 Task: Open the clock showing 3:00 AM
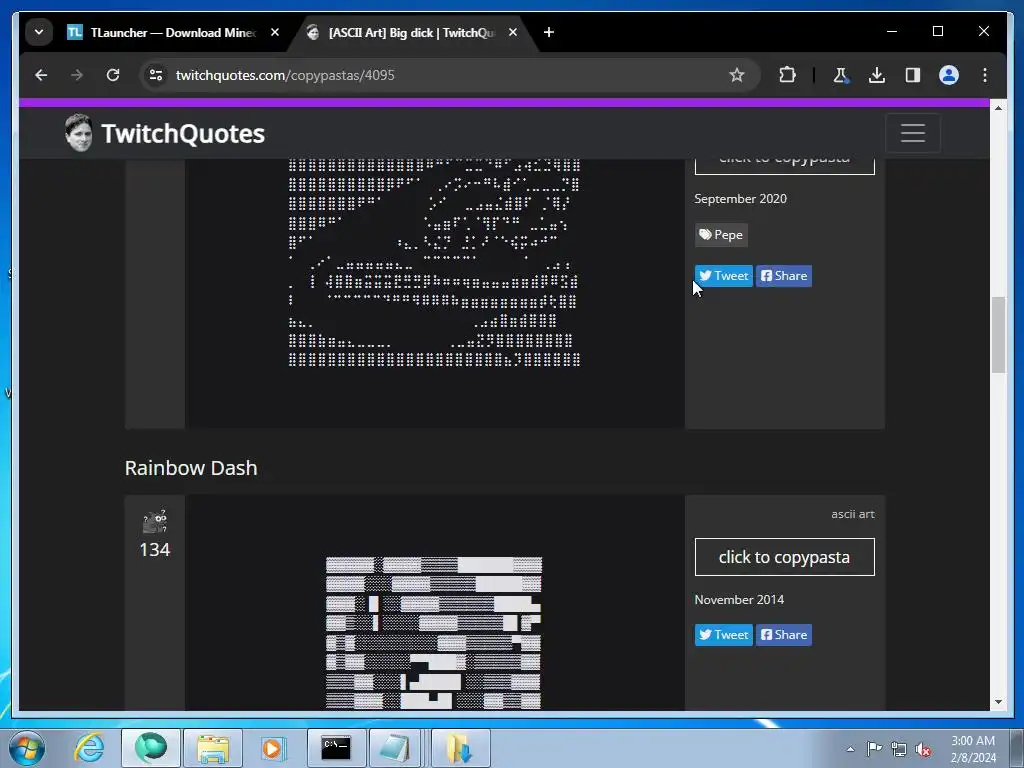coord(973,748)
